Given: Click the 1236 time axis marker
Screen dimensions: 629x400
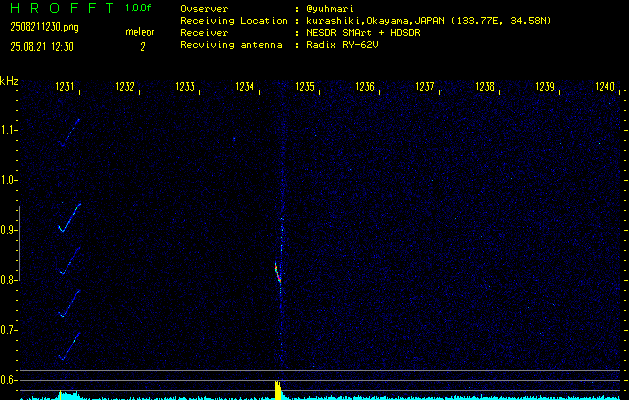Looking at the screenshot, I should pos(365,86).
